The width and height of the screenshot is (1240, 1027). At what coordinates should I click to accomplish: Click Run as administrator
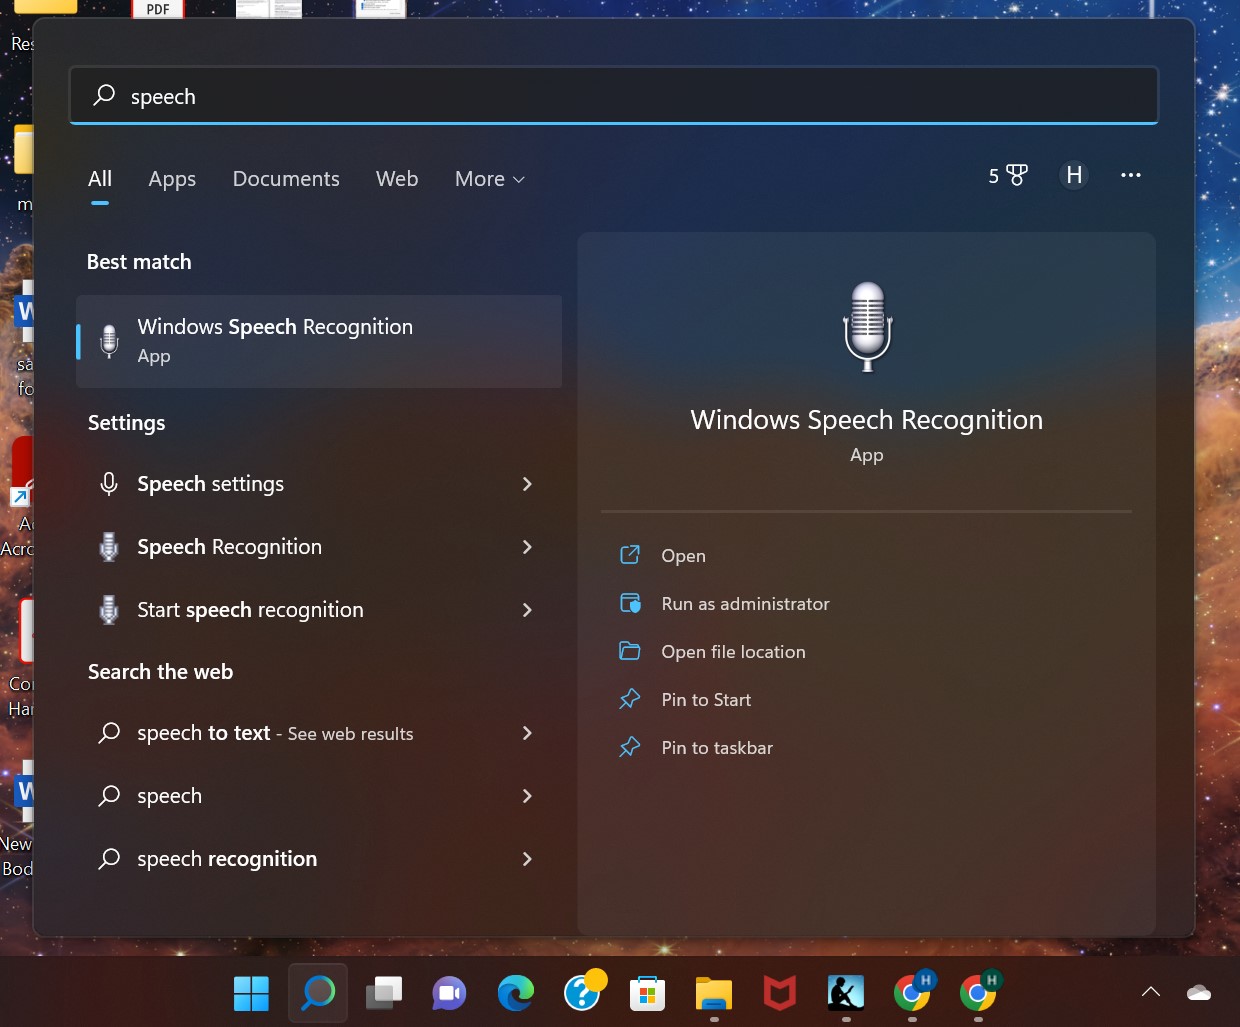(745, 603)
